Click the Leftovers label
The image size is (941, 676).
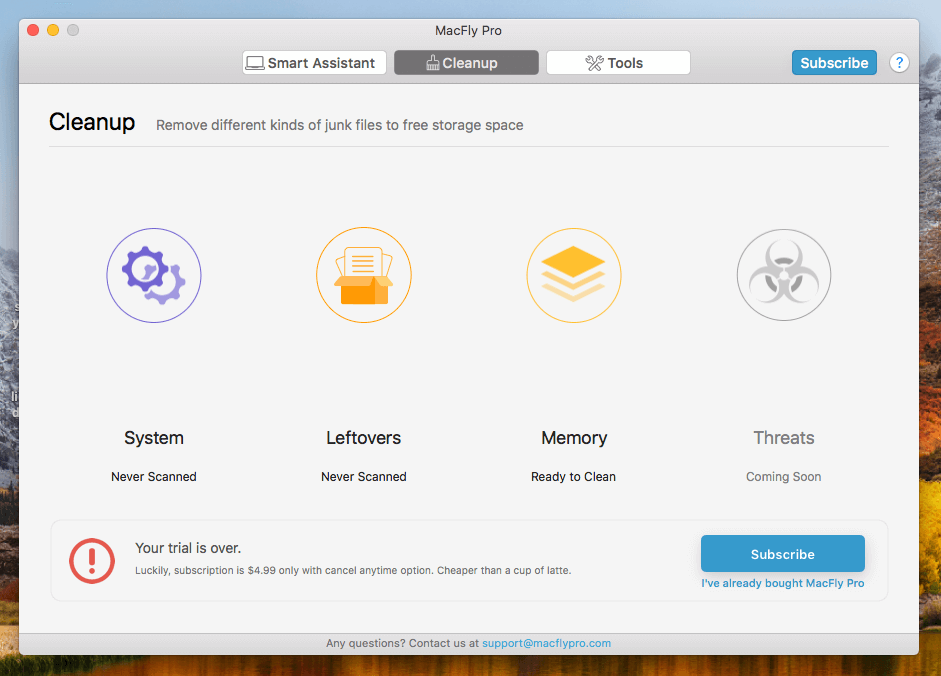pos(364,438)
